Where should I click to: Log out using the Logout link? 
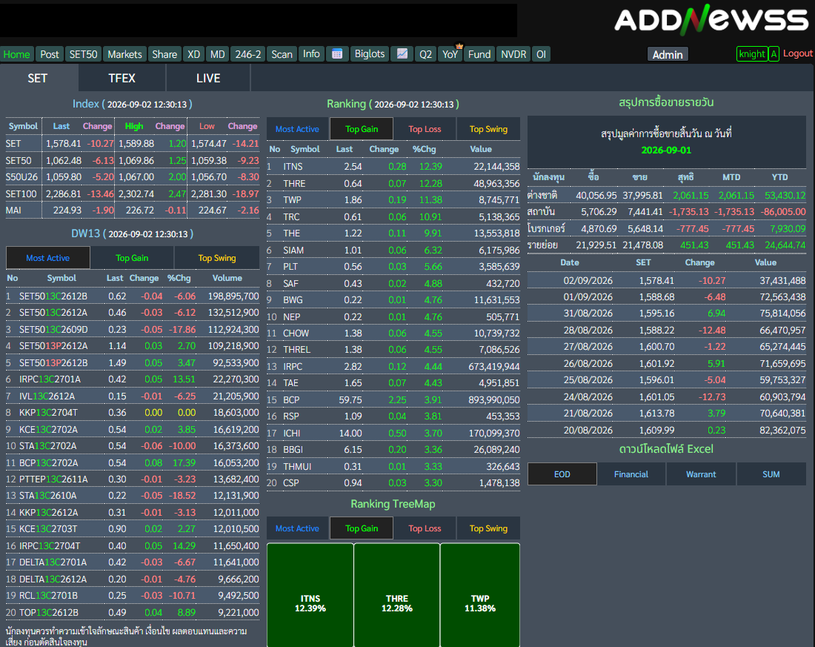coord(797,54)
